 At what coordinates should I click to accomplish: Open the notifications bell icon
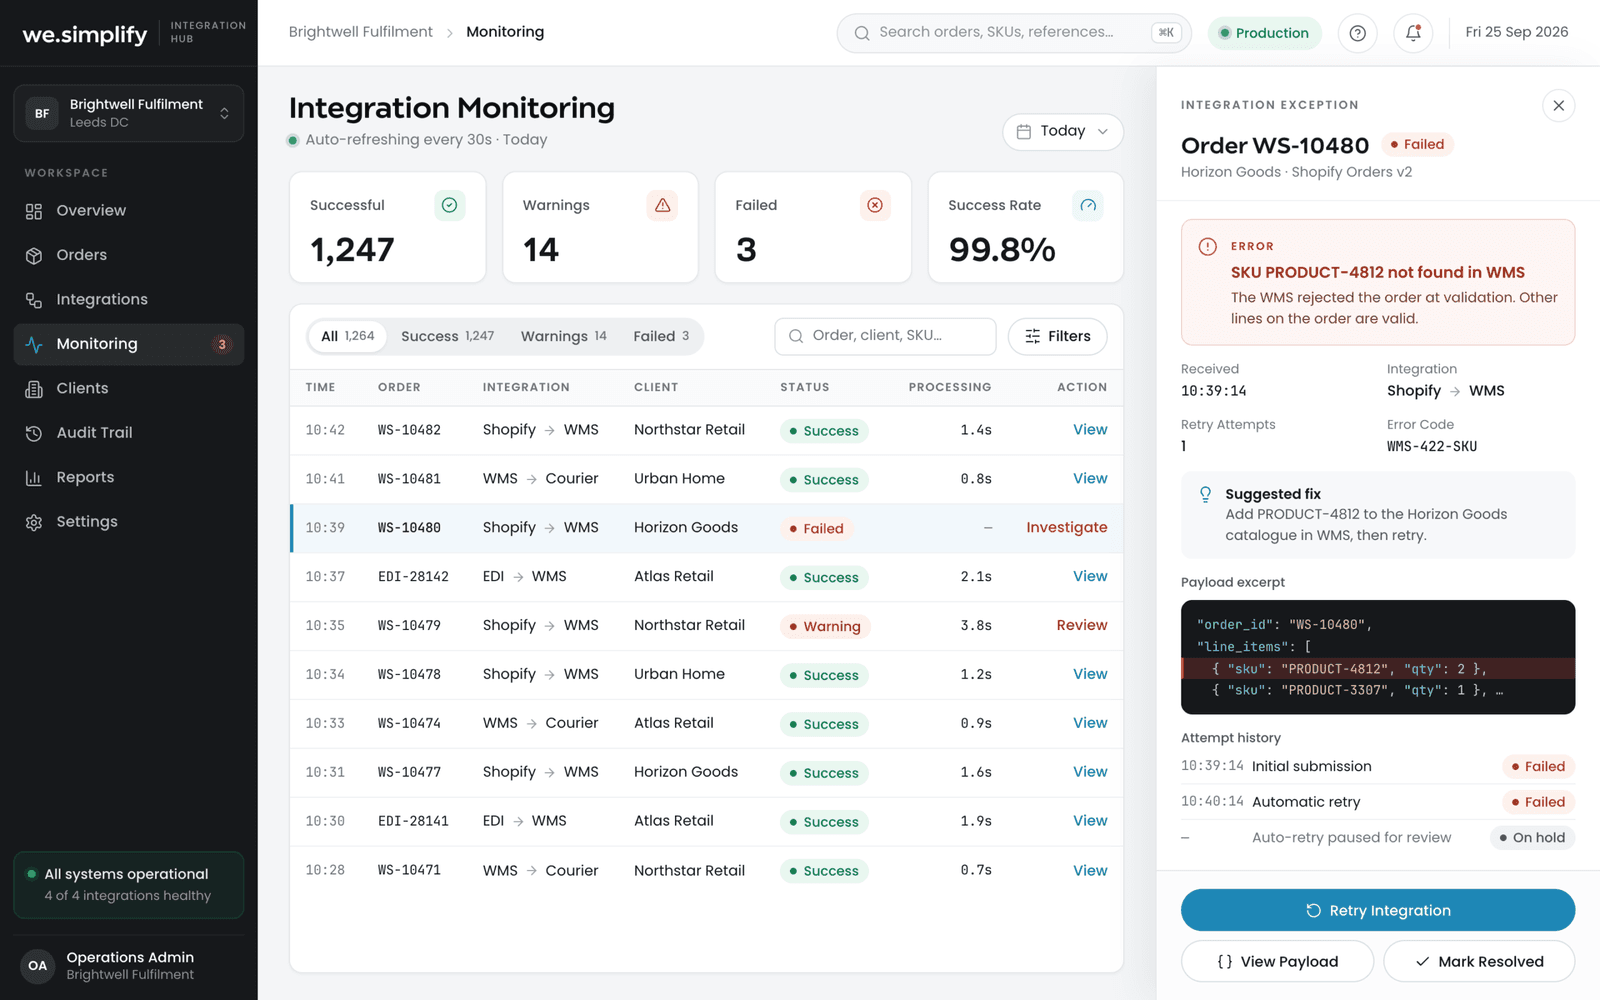pos(1413,33)
